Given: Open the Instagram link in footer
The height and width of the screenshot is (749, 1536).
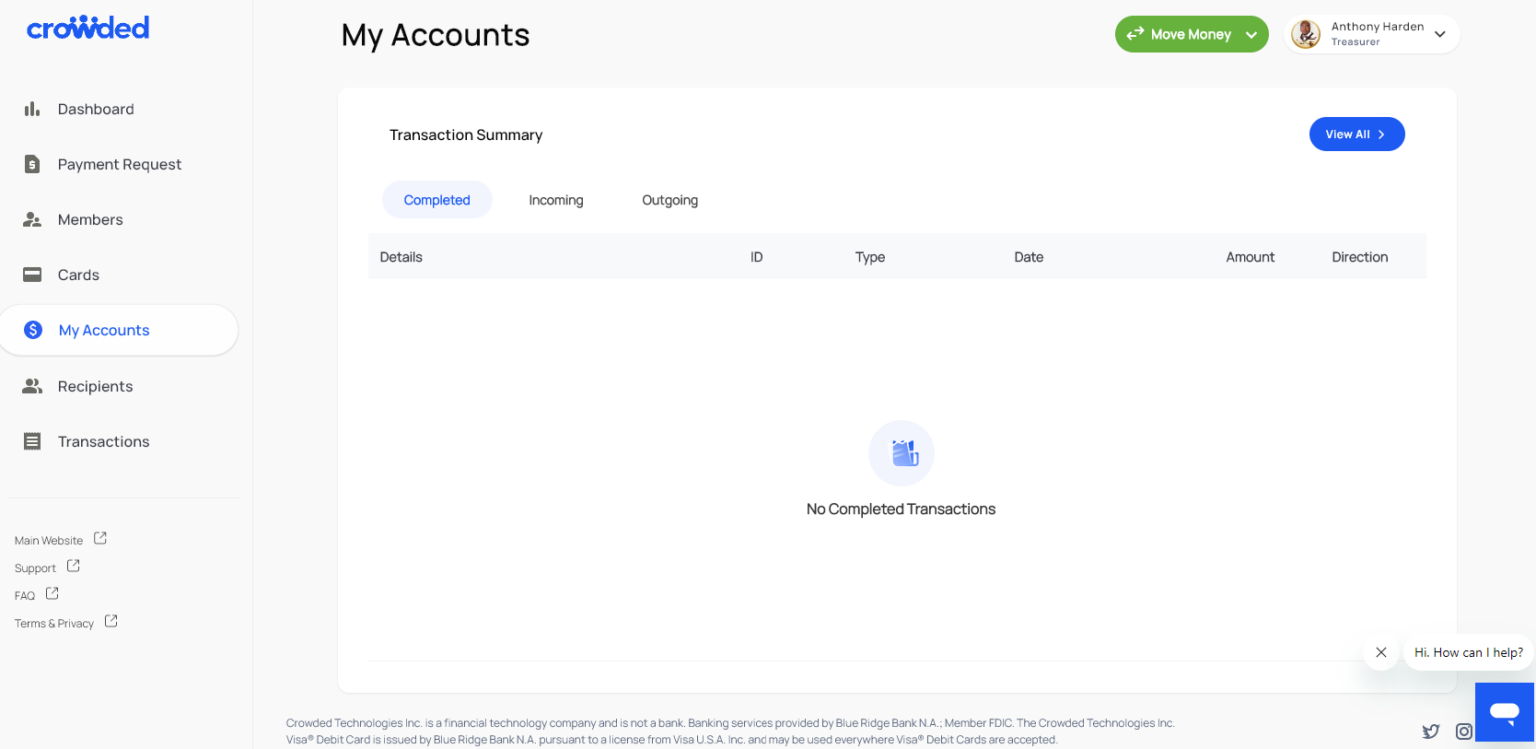Looking at the screenshot, I should click(1464, 731).
